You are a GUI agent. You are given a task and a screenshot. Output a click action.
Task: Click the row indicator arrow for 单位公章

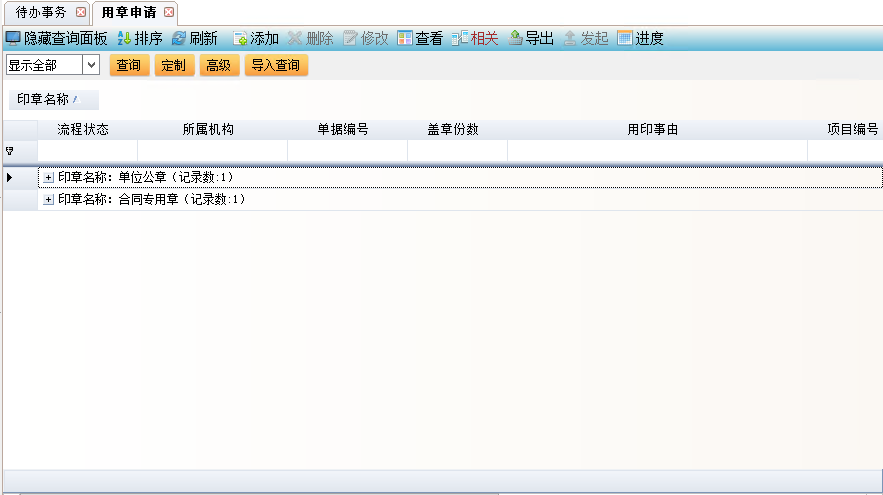[10, 177]
